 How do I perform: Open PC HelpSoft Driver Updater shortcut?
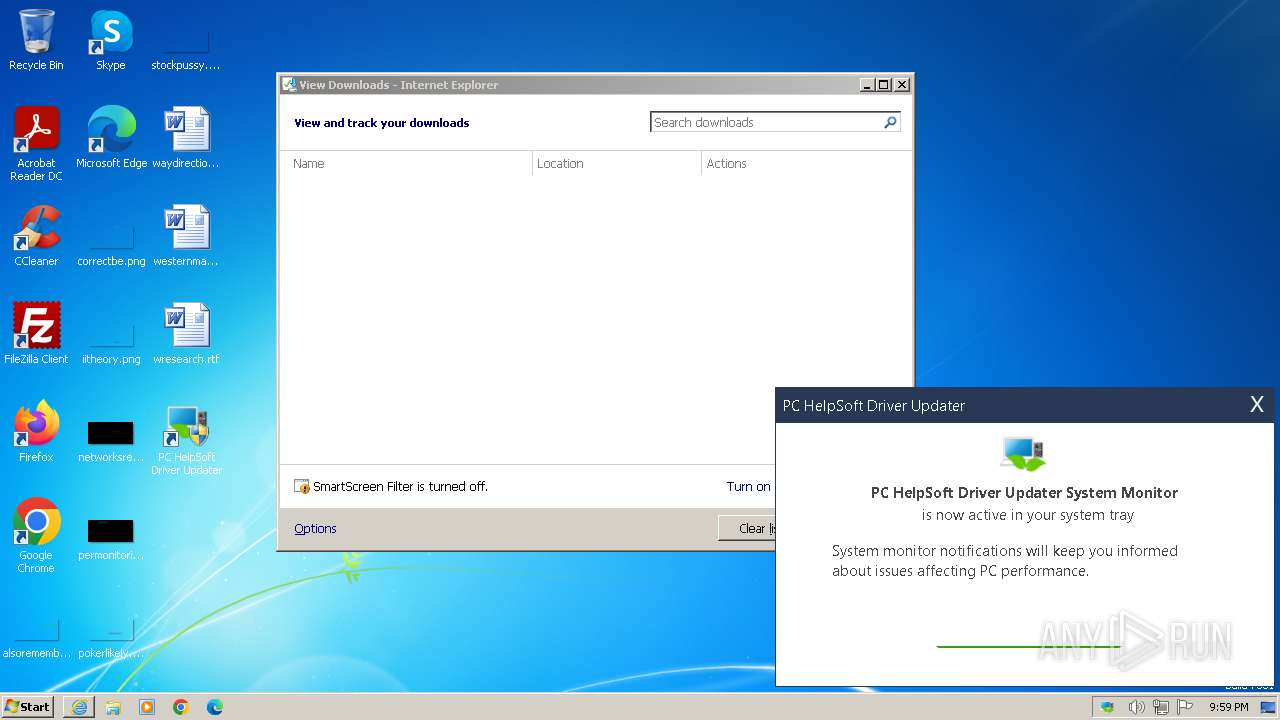point(186,438)
